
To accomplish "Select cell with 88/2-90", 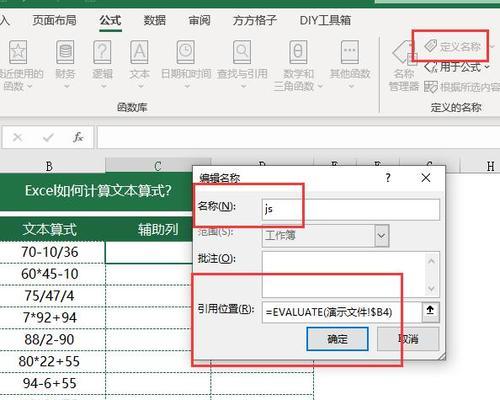I will pos(49,340).
